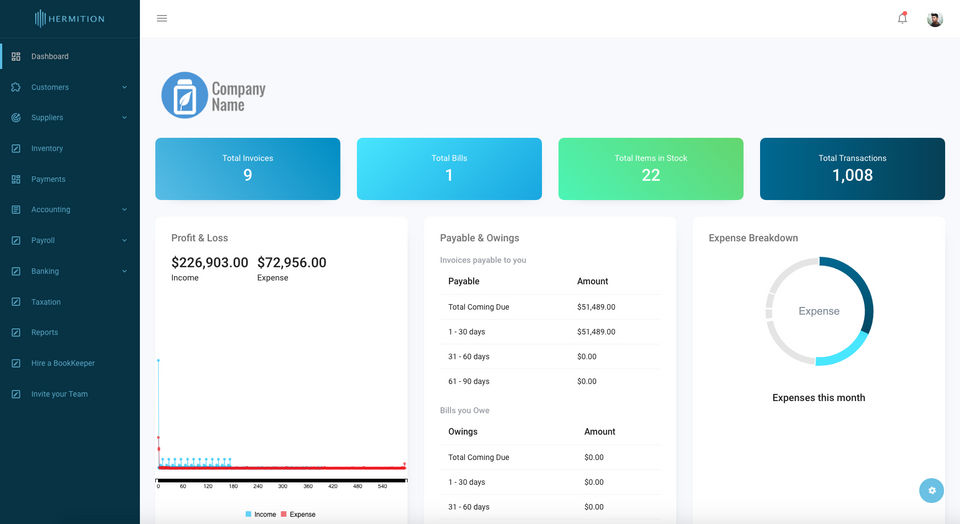960x524 pixels.
Task: Open the notifications bell icon
Action: (x=902, y=18)
